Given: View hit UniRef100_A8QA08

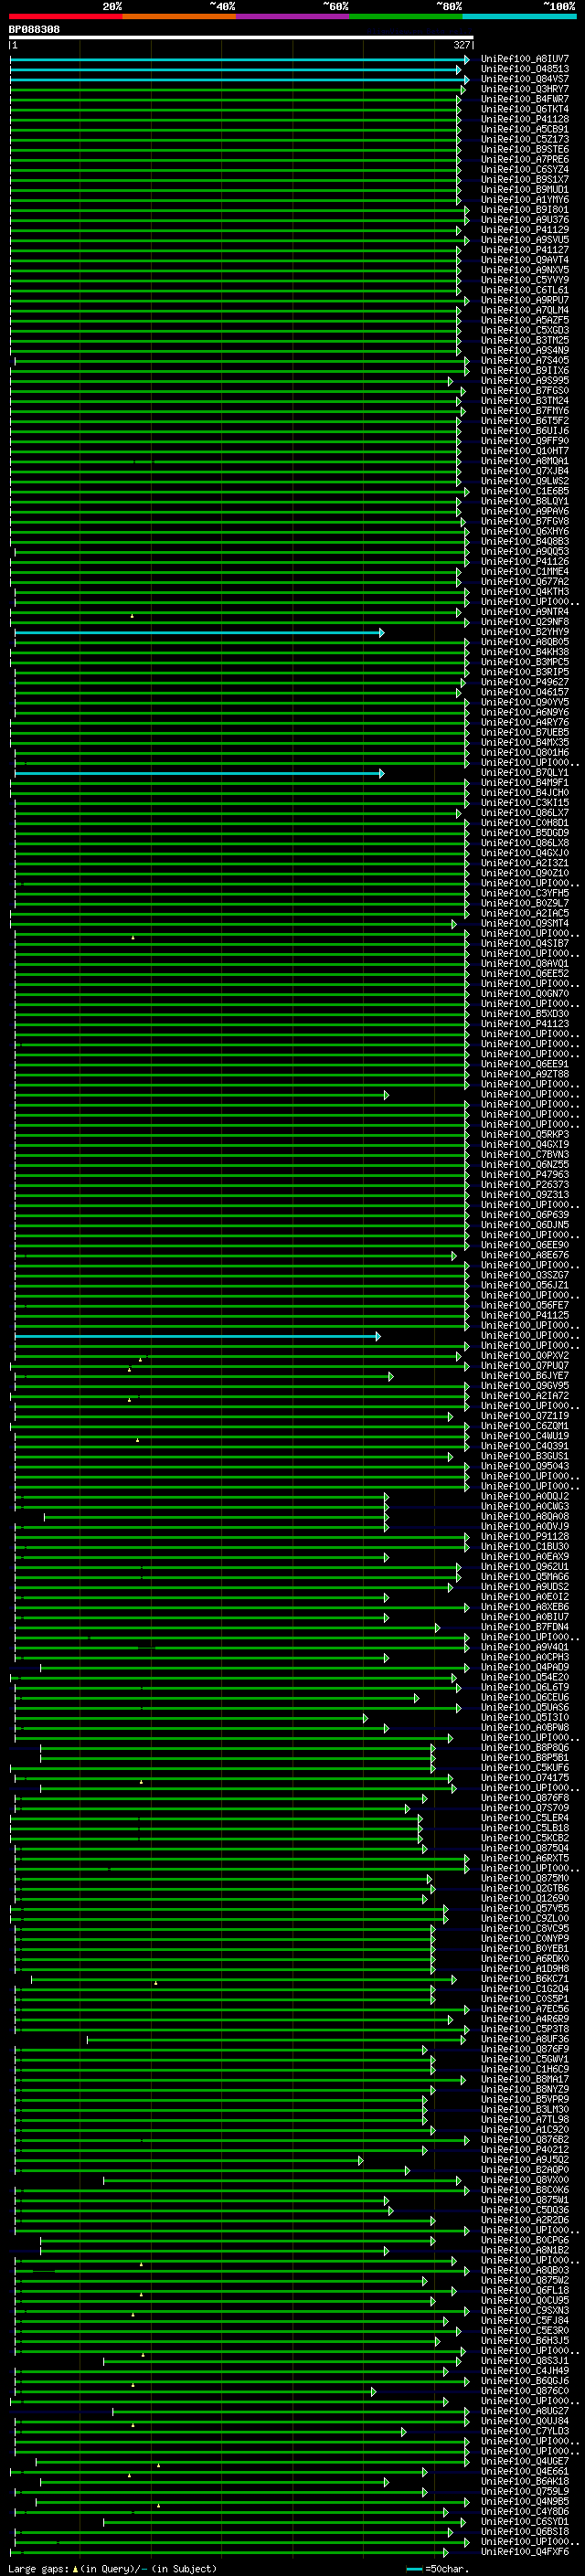Looking at the screenshot, I should click(x=525, y=1516).
